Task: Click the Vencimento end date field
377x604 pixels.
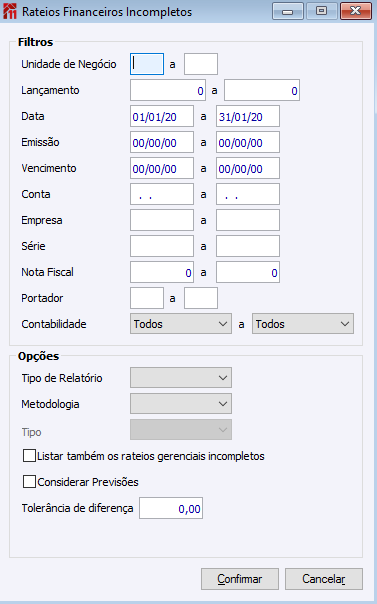Action: click(248, 168)
